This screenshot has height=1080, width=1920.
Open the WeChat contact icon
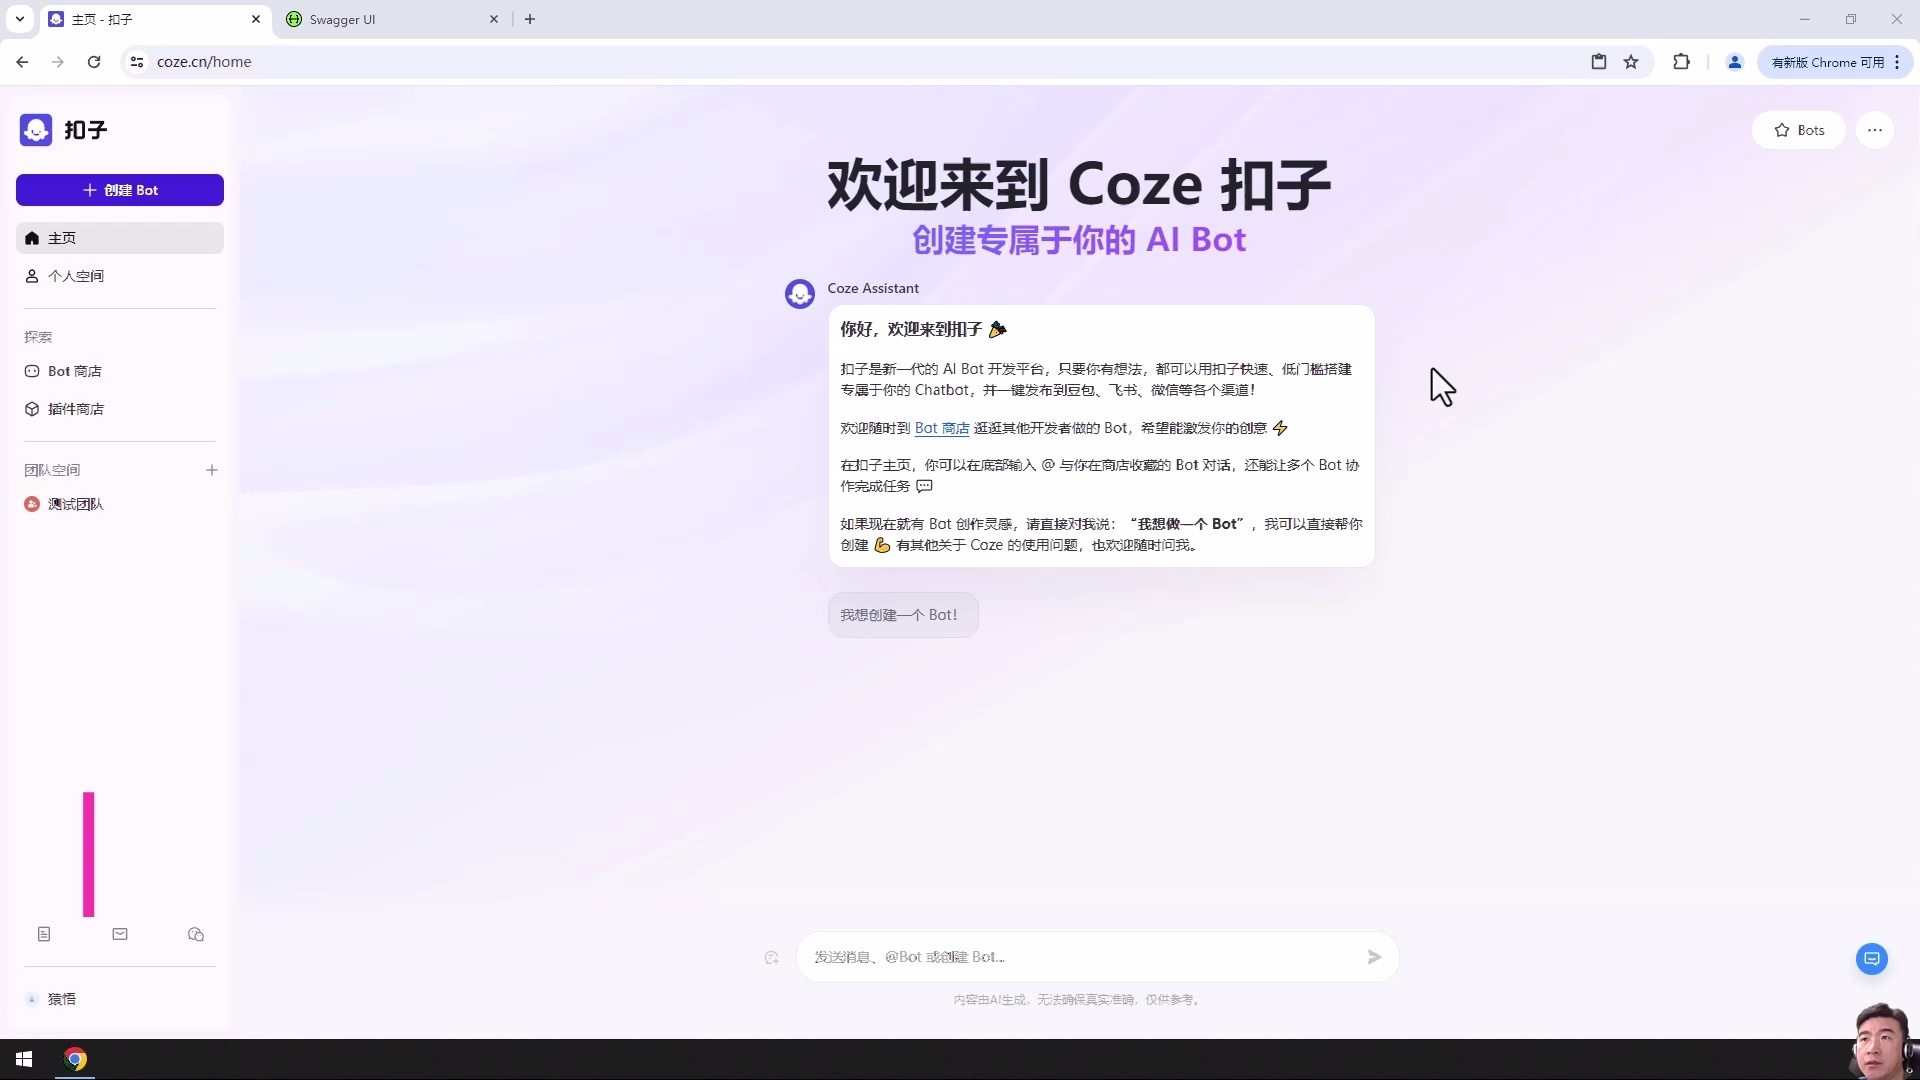[196, 934]
